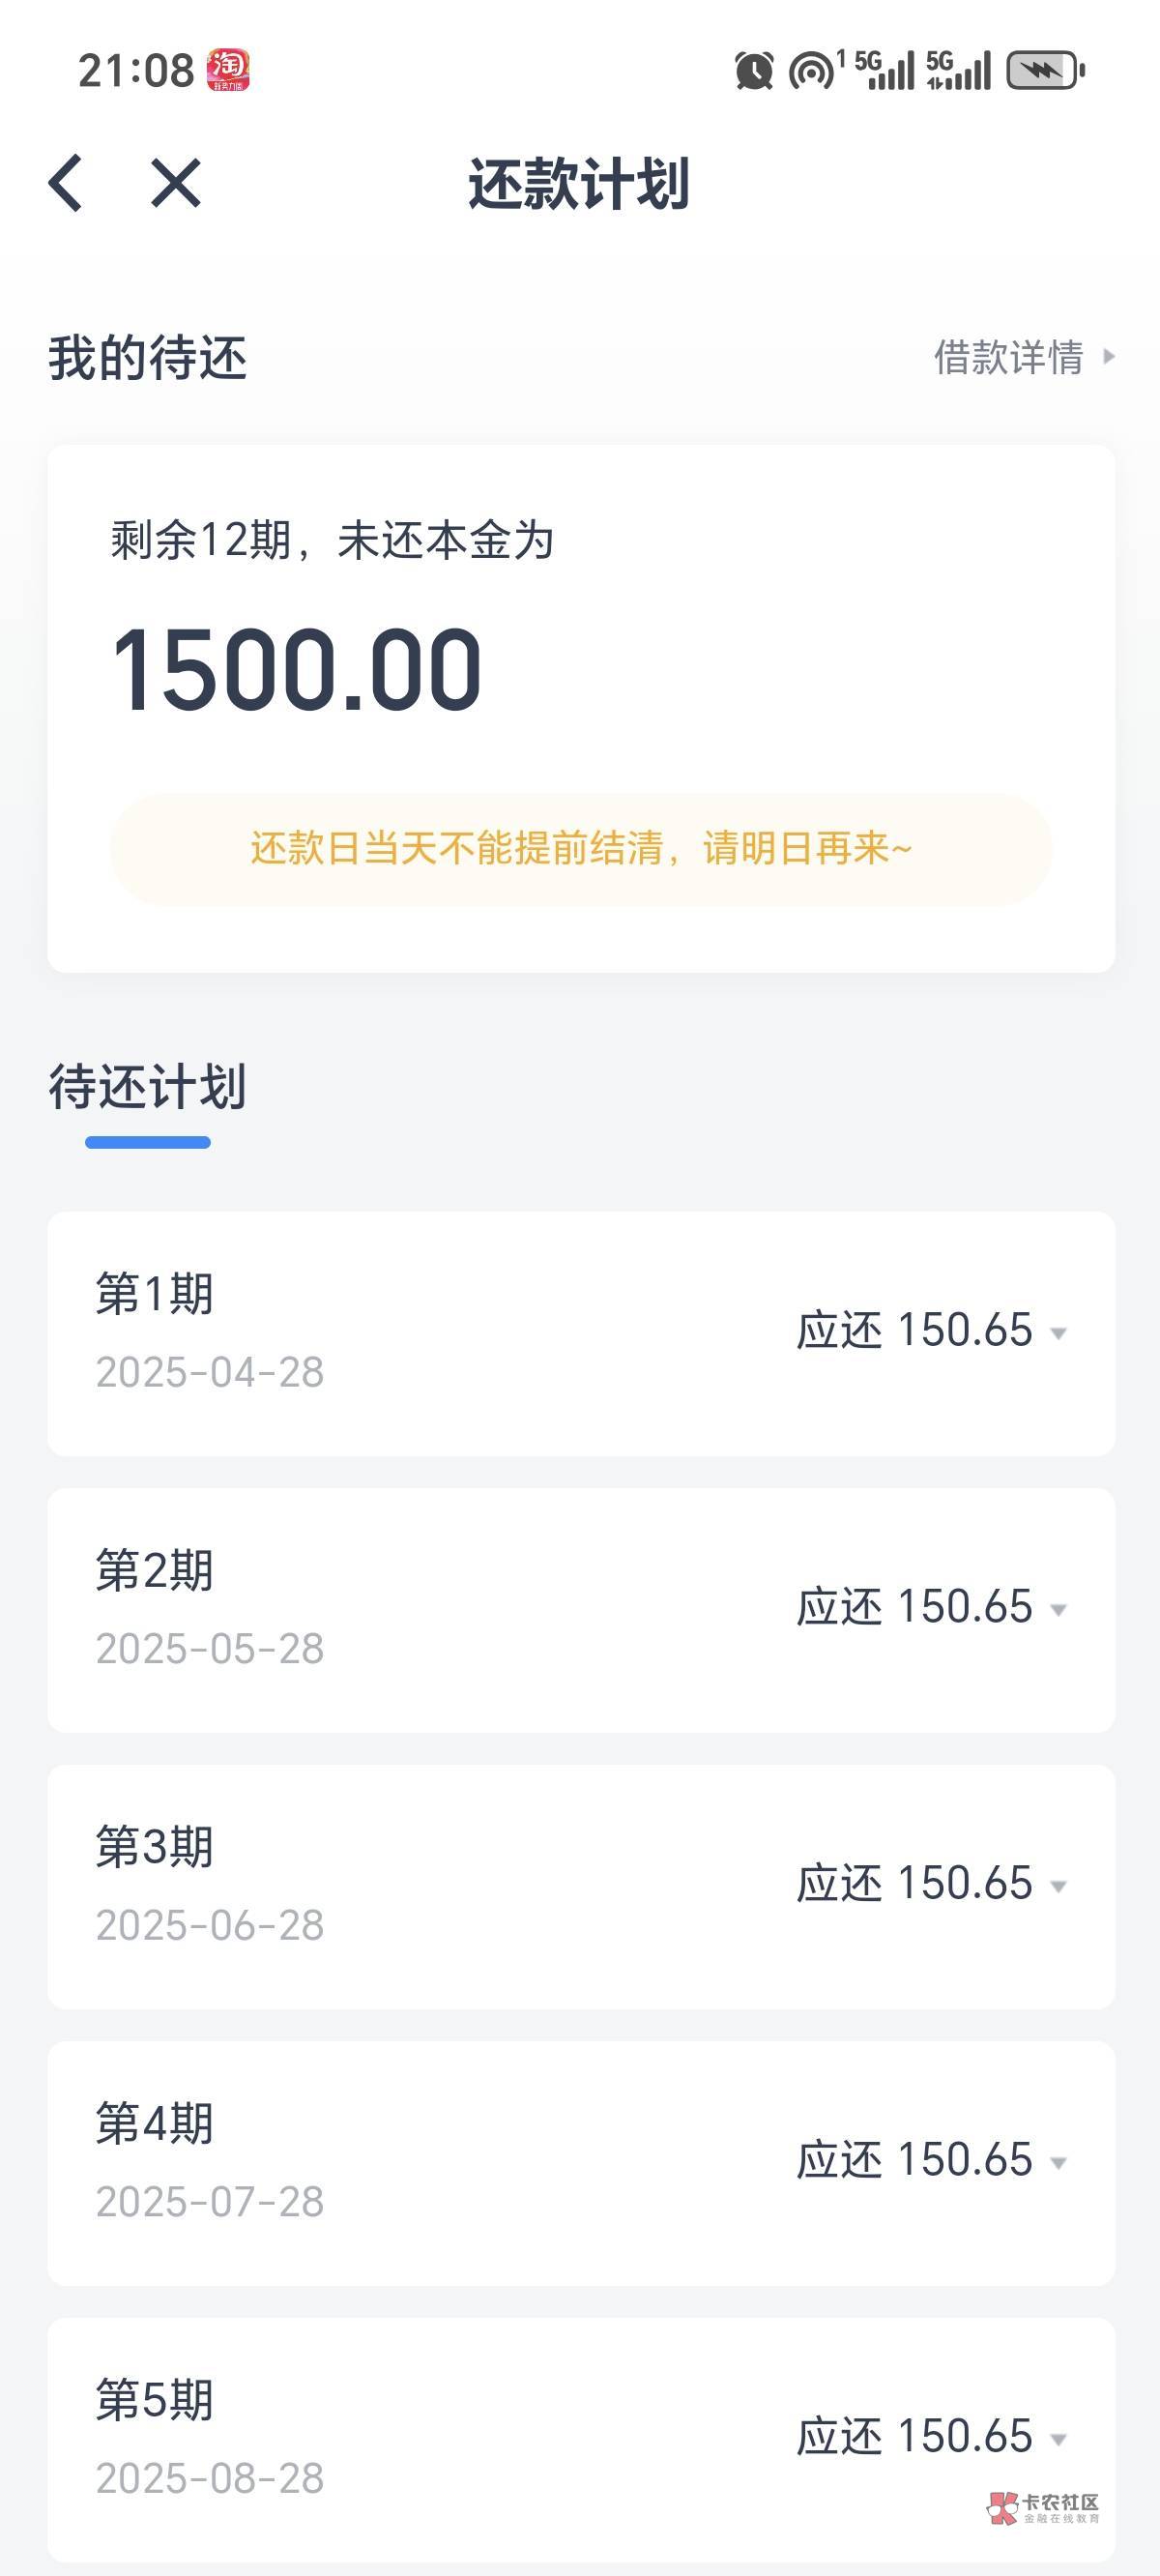Tap the 还款计划 page title
Screen dimensions: 1160x2576
coord(579,185)
